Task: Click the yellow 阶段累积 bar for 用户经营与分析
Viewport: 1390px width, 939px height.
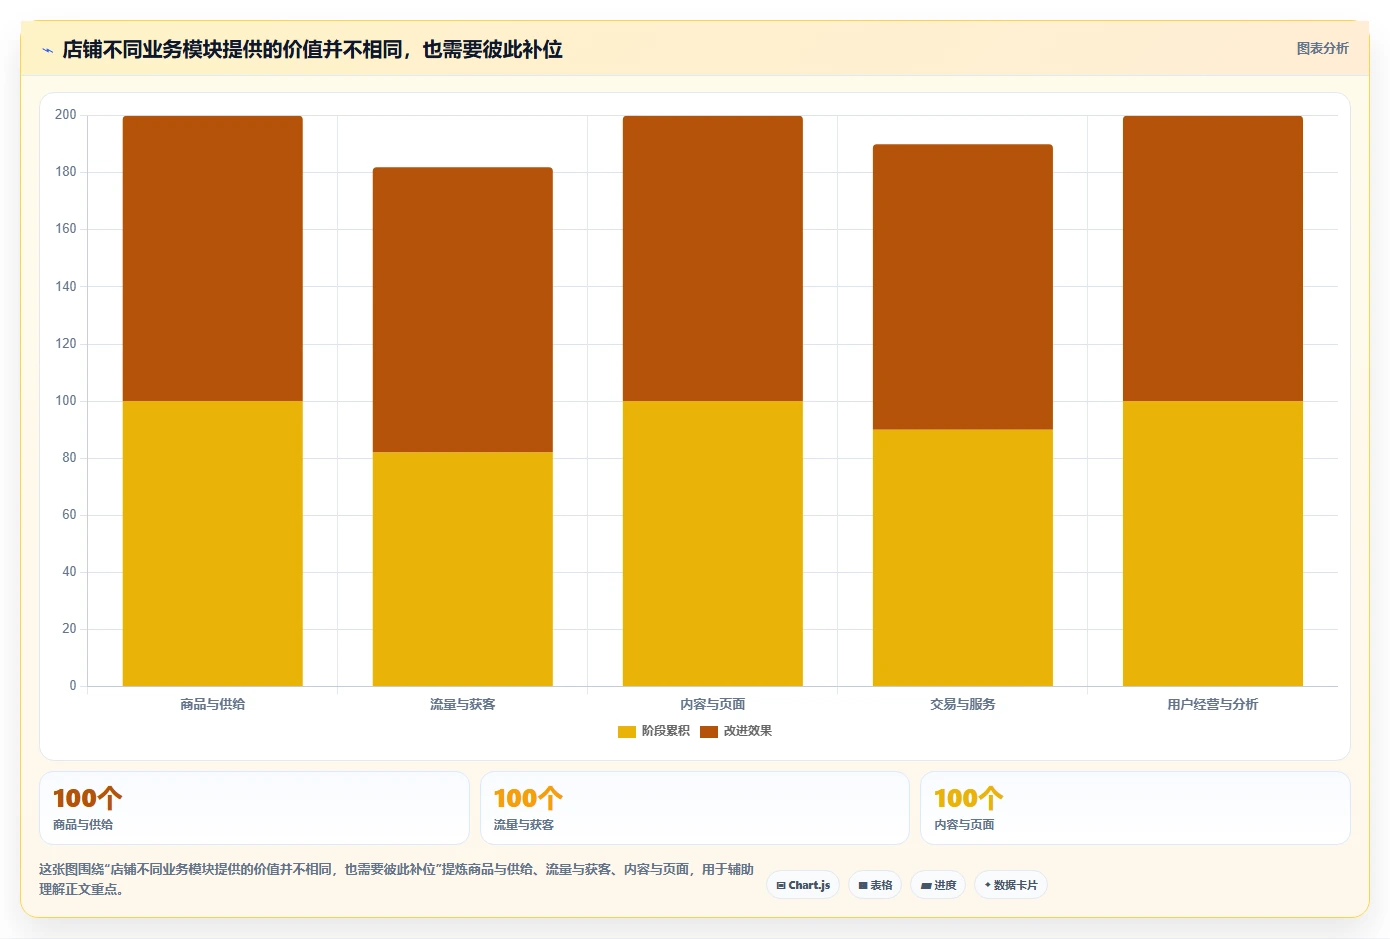Action: click(1213, 543)
